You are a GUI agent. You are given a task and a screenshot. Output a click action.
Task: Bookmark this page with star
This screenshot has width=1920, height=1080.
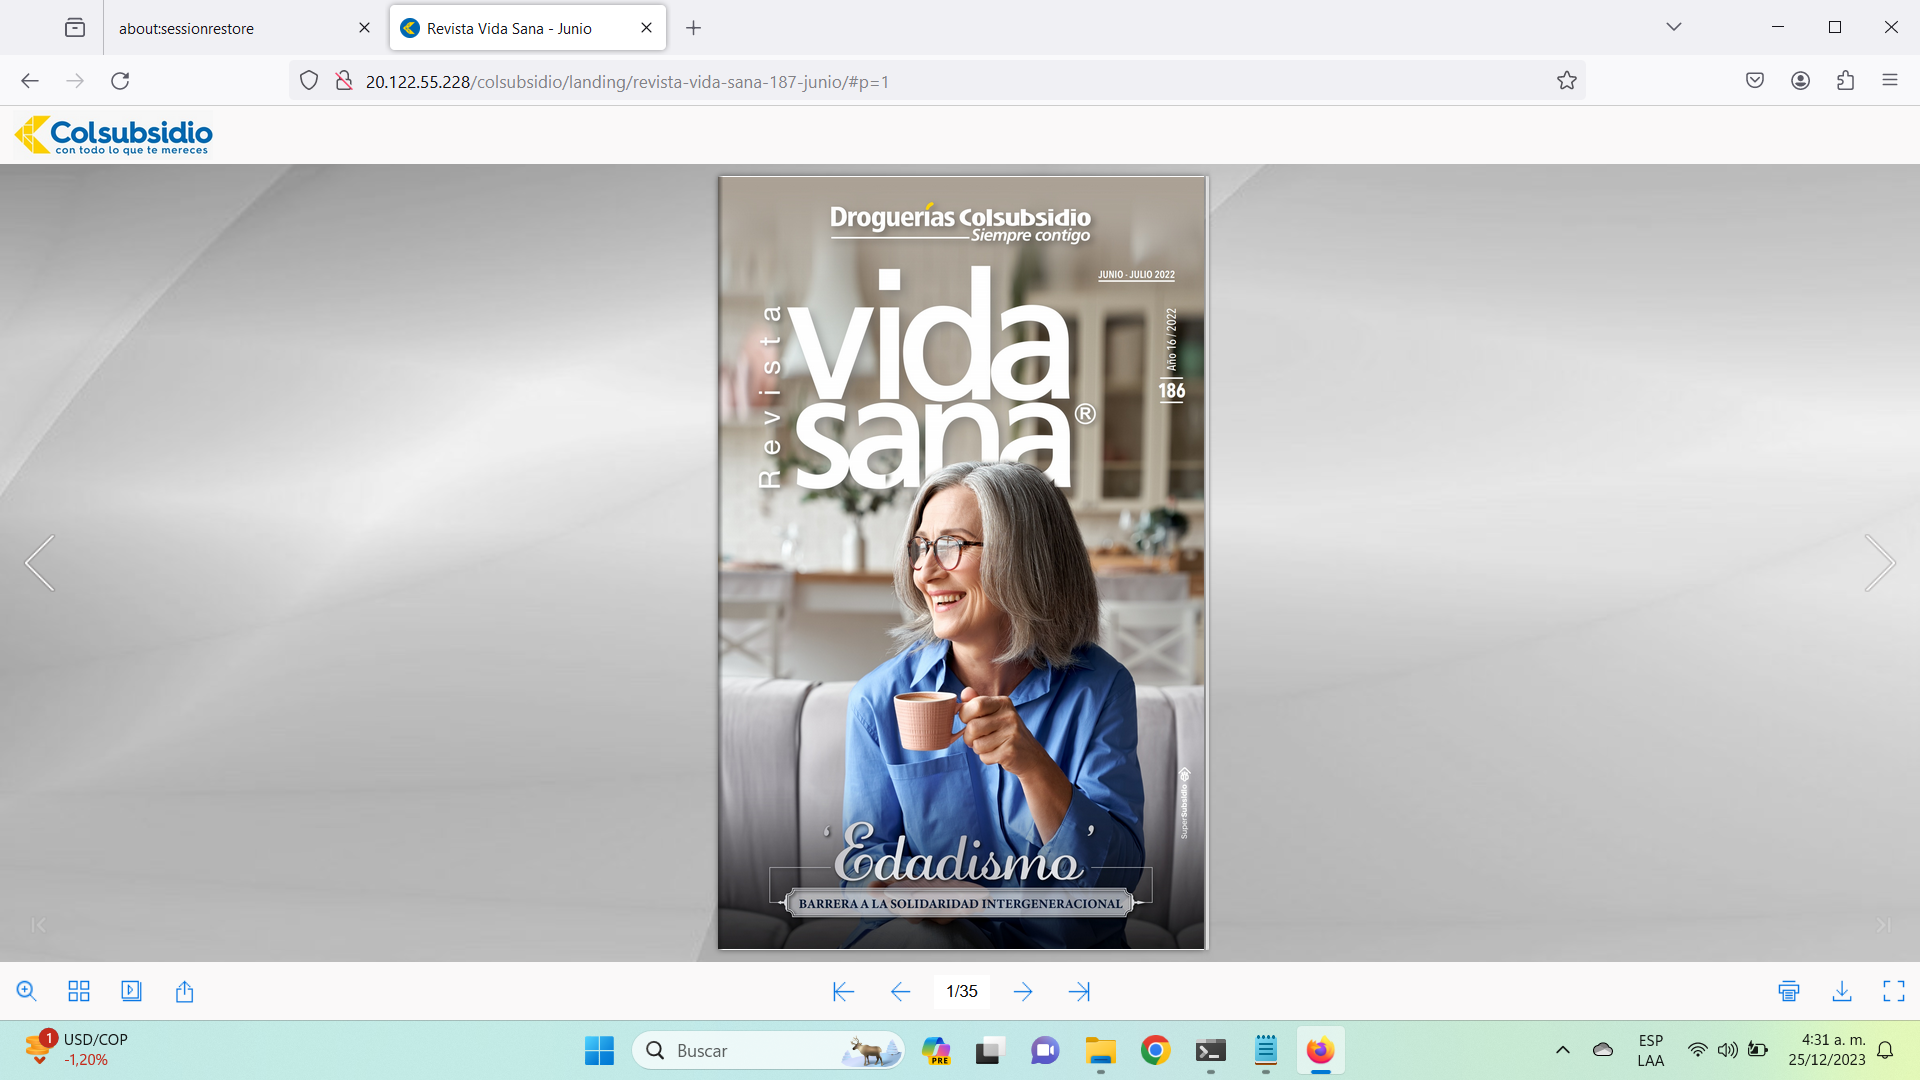point(1567,81)
